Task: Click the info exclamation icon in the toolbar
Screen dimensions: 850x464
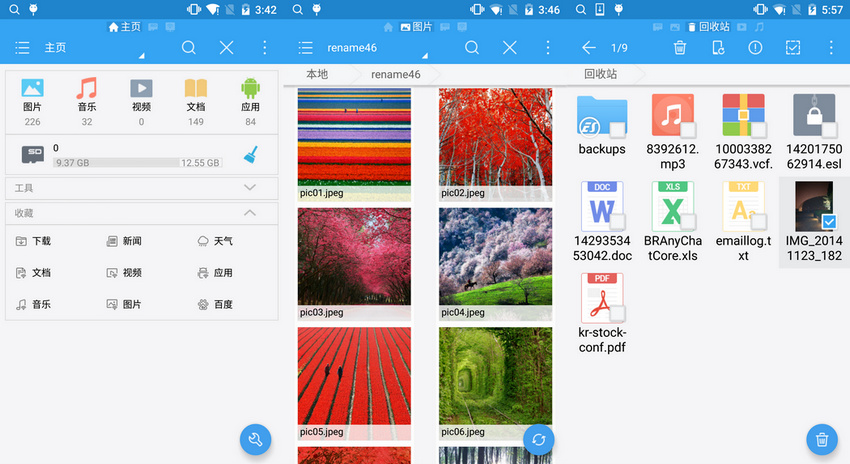Action: coord(755,48)
